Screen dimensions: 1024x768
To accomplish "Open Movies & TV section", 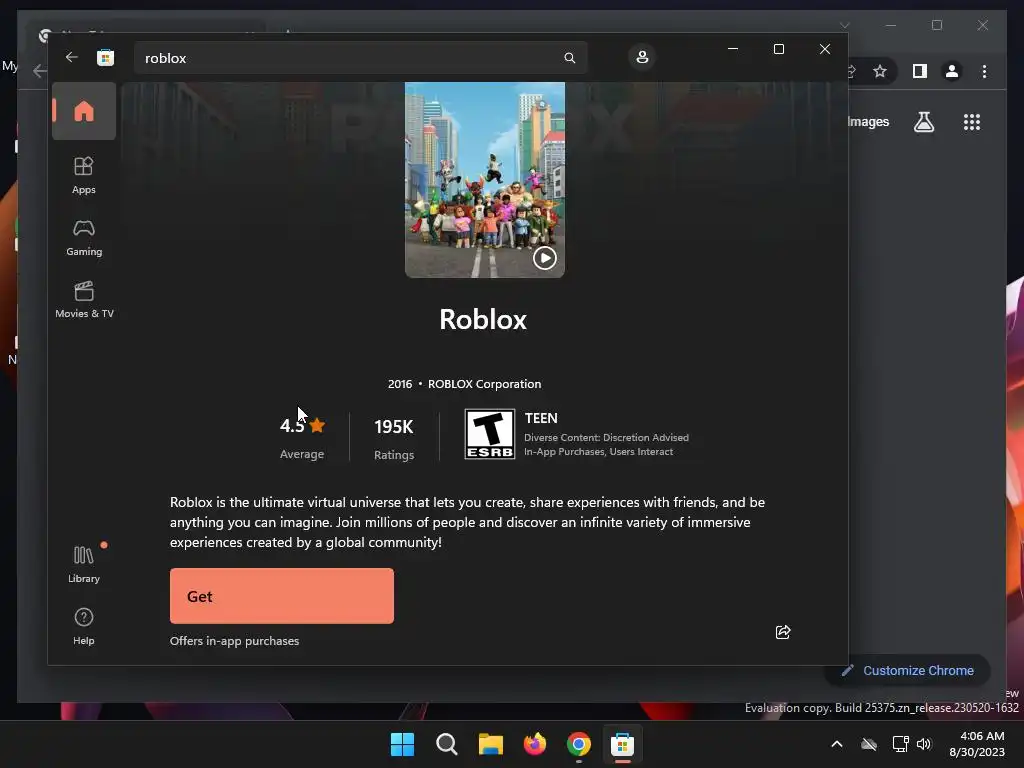I will click(84, 300).
